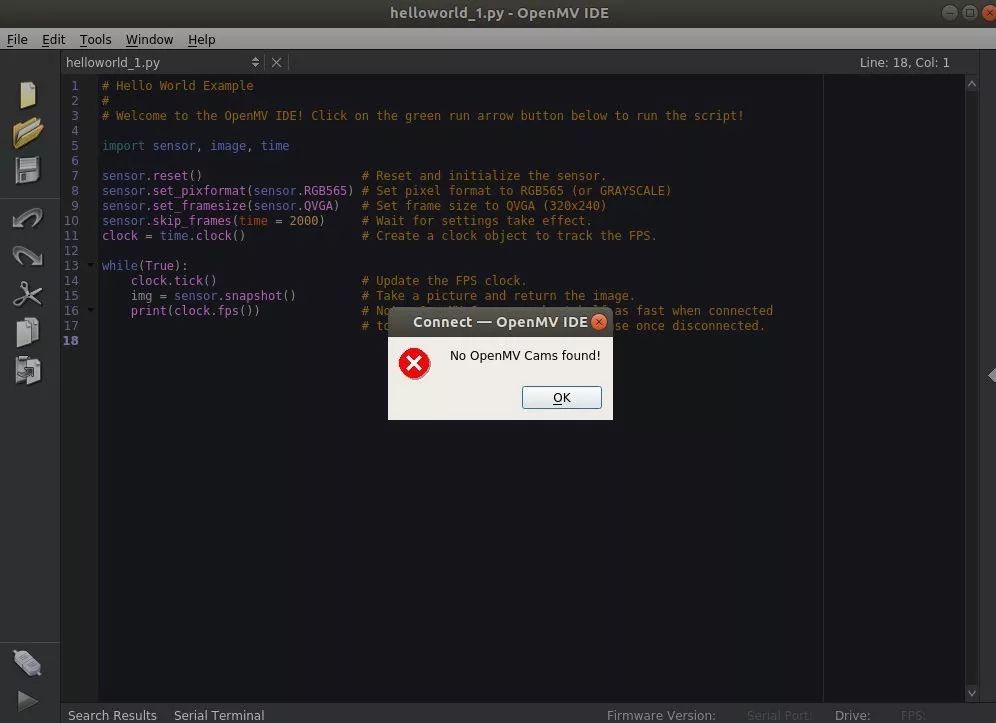Click line number 1 in the gutter

(x=74, y=85)
